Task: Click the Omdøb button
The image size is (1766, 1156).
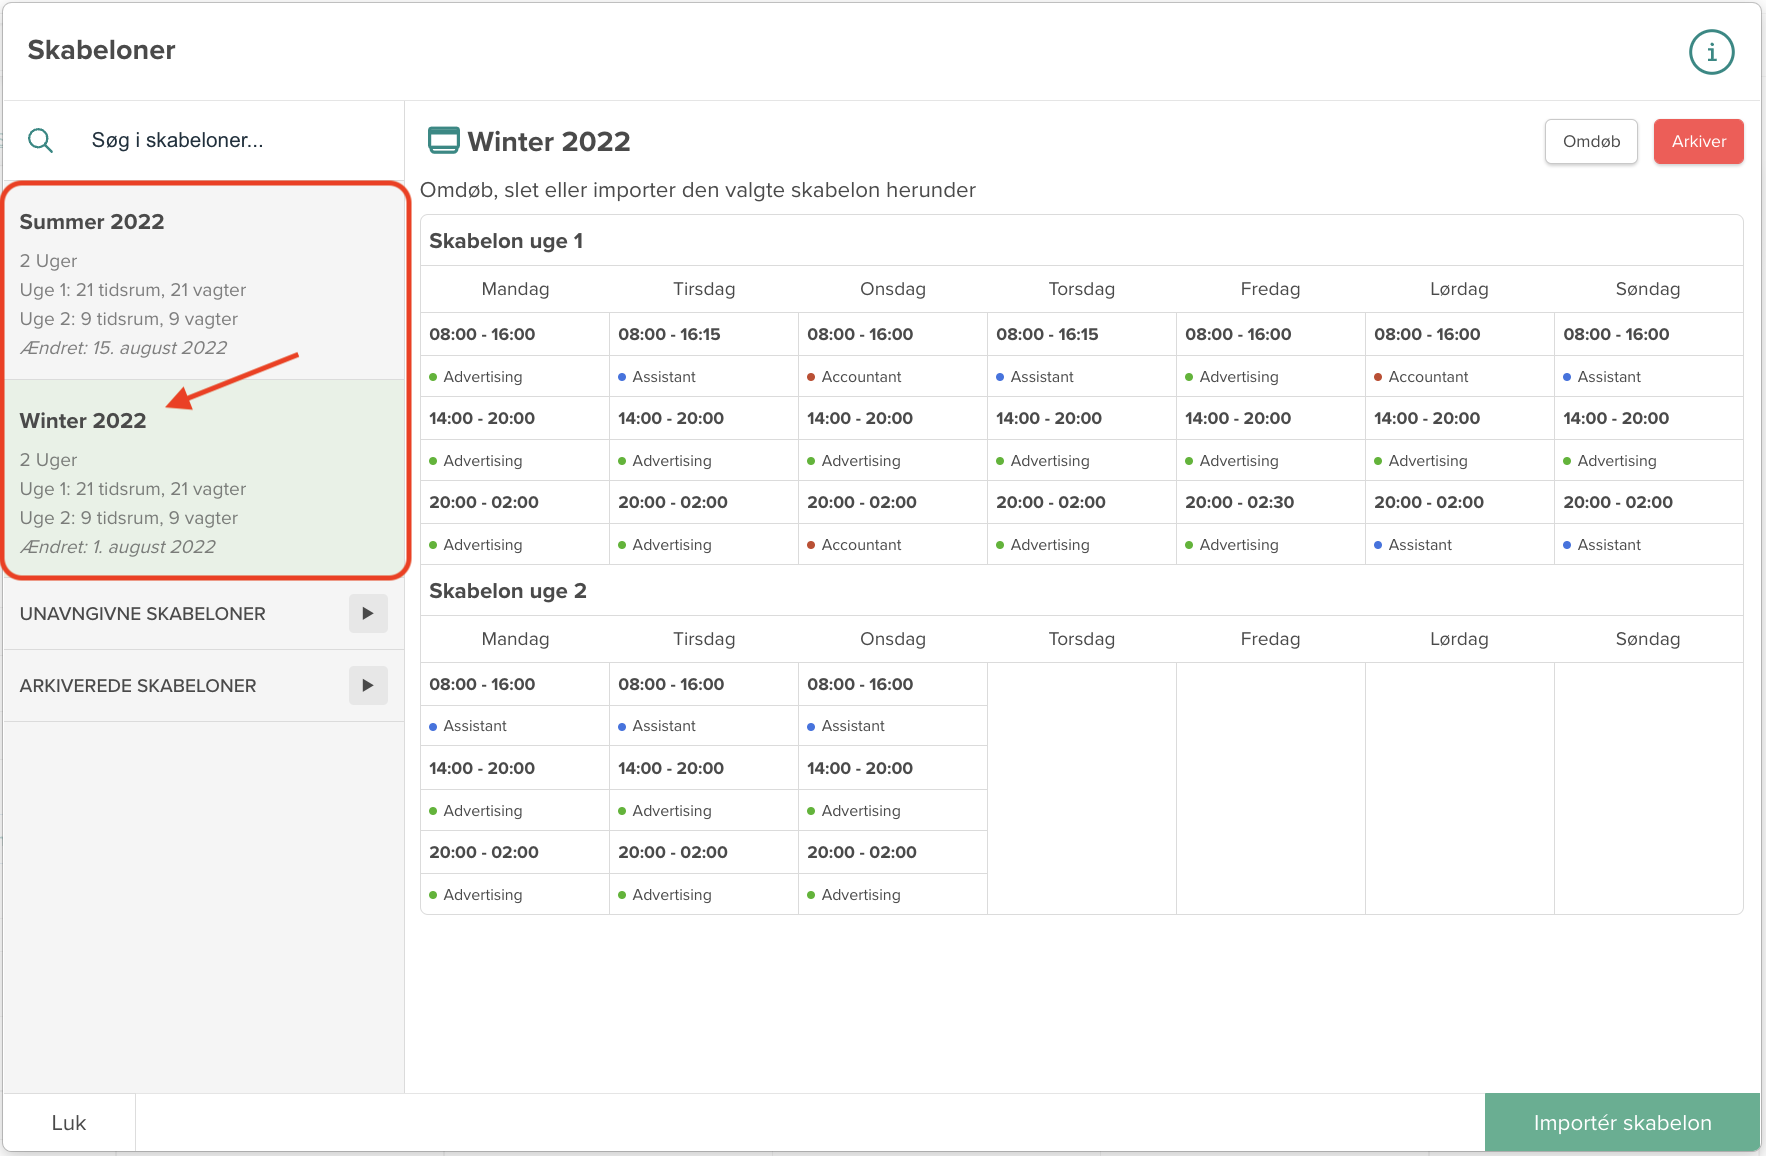Action: coord(1590,141)
